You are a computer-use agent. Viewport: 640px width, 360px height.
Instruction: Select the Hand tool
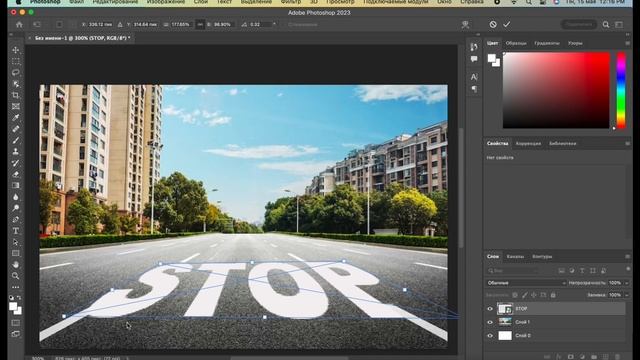pyautogui.click(x=16, y=264)
